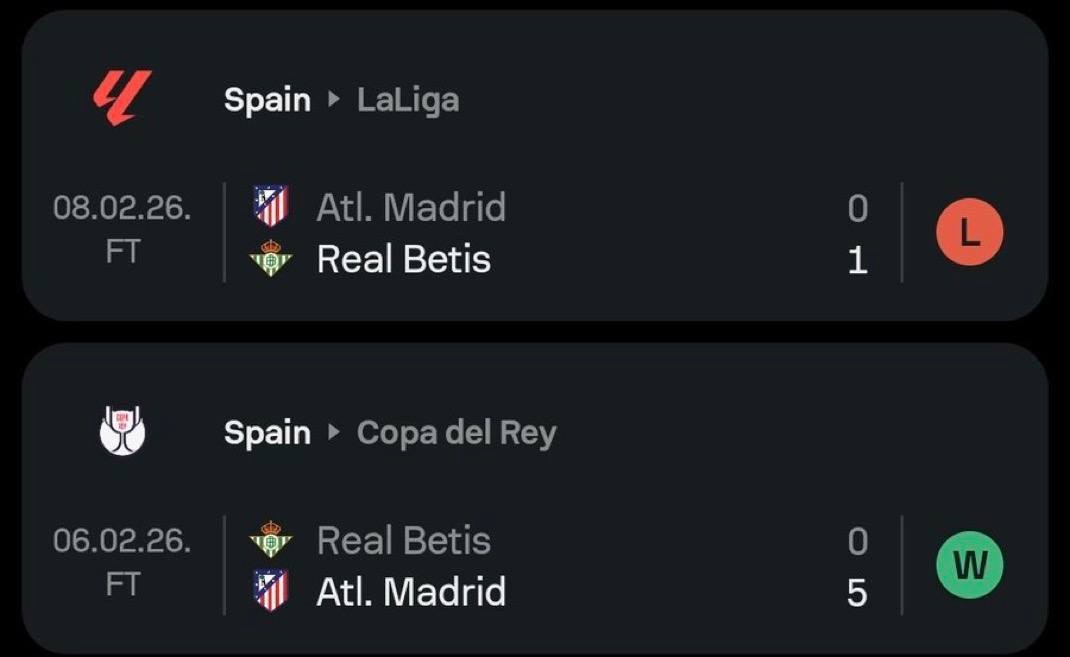
Task: Expand the arrow next to Spain before LaLiga
Action: [x=334, y=100]
